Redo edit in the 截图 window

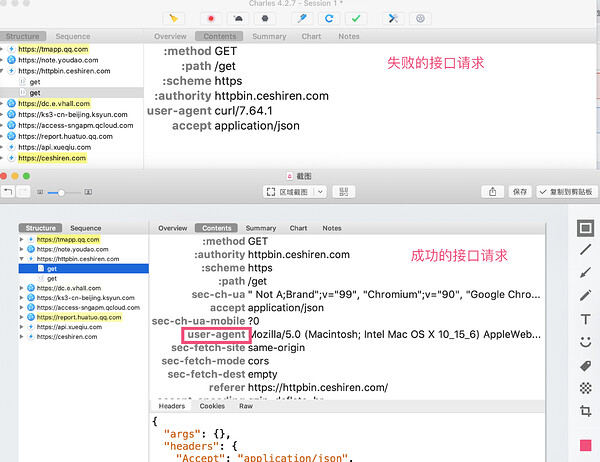(x=23, y=192)
